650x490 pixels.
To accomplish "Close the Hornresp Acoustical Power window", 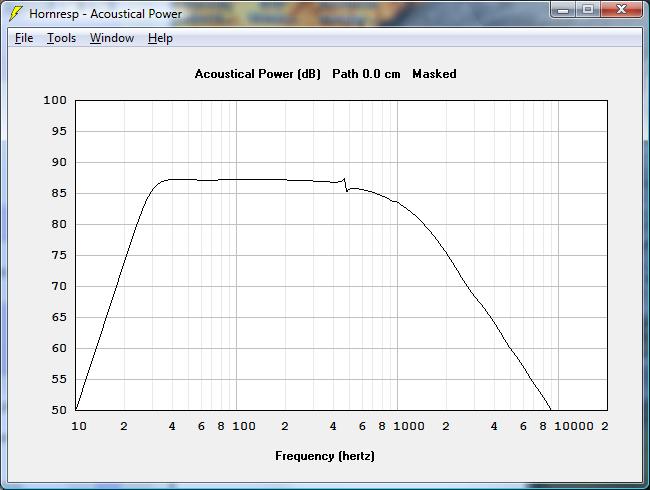I will pos(621,10).
